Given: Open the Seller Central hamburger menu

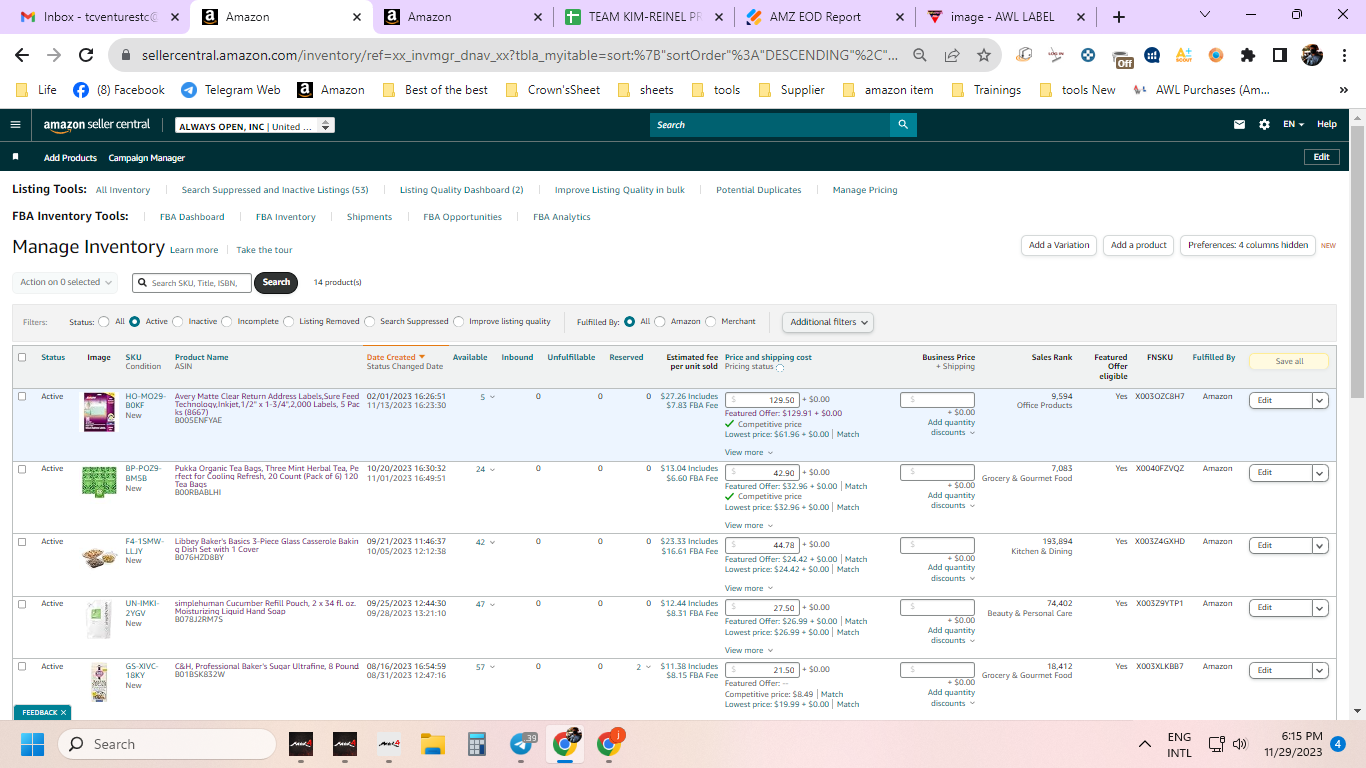Looking at the screenshot, I should (x=15, y=125).
